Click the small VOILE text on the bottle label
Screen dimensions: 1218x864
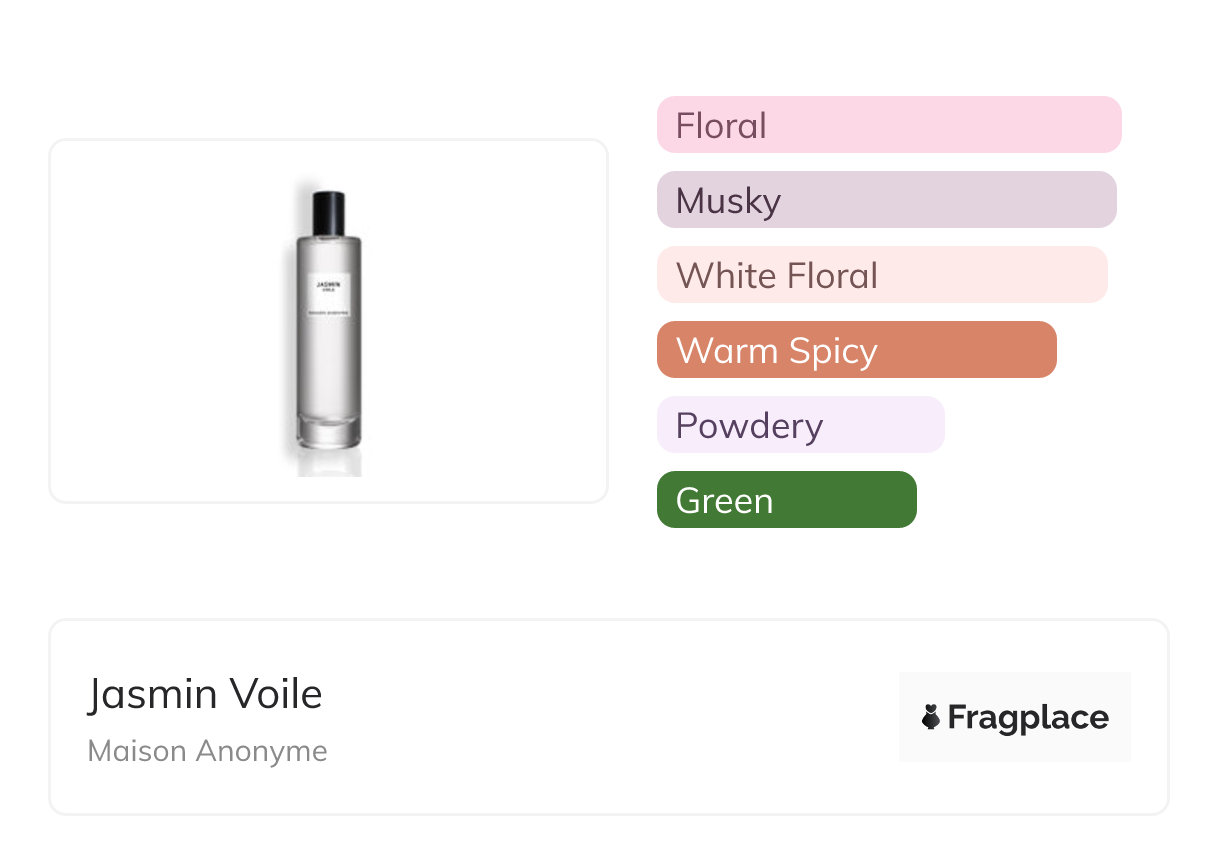pyautogui.click(x=328, y=290)
